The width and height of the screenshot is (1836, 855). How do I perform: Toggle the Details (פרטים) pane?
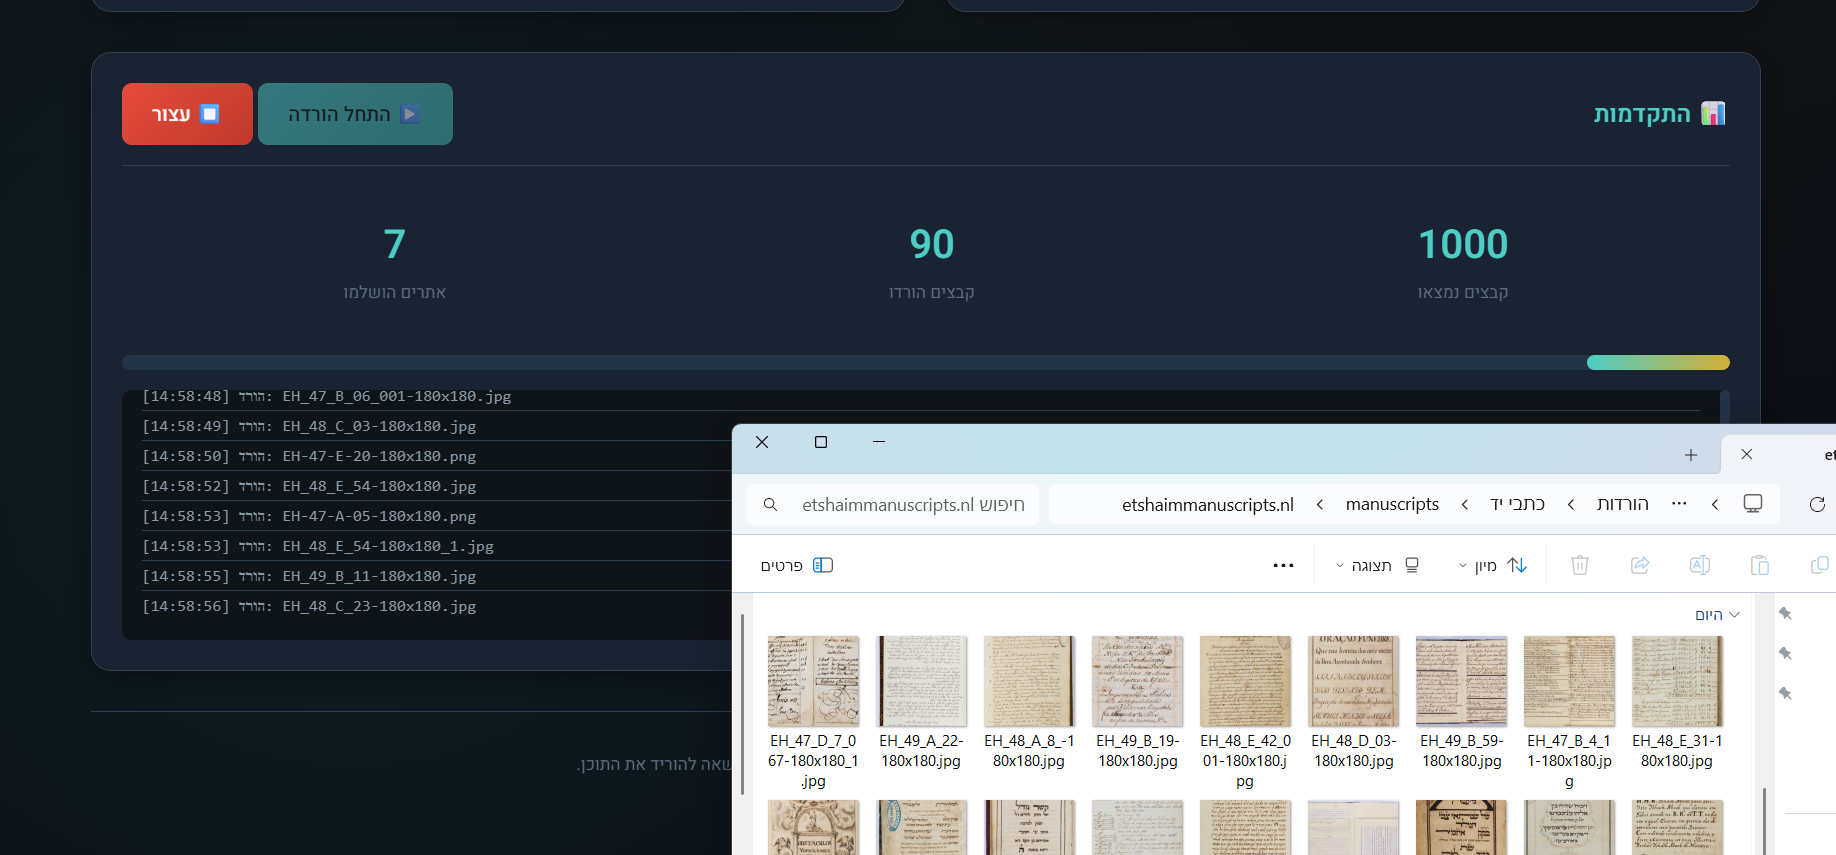click(797, 565)
